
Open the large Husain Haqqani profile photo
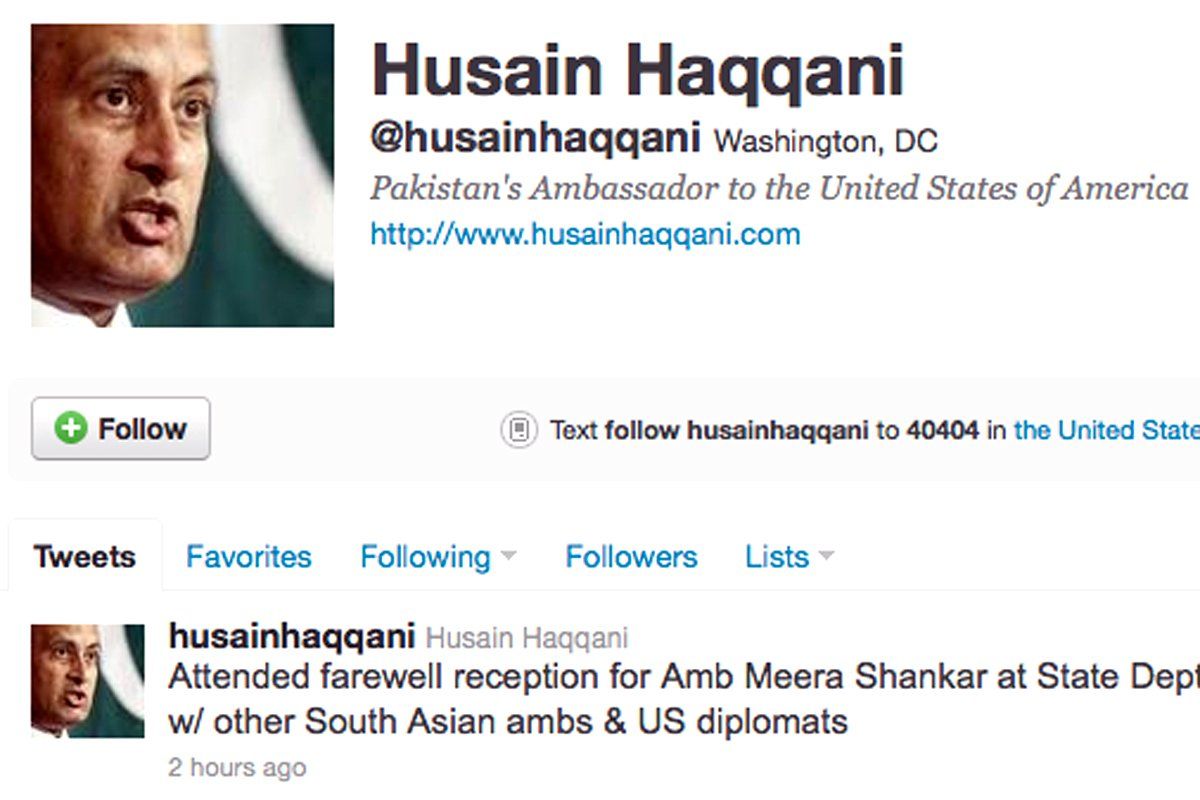pyautogui.click(x=182, y=176)
